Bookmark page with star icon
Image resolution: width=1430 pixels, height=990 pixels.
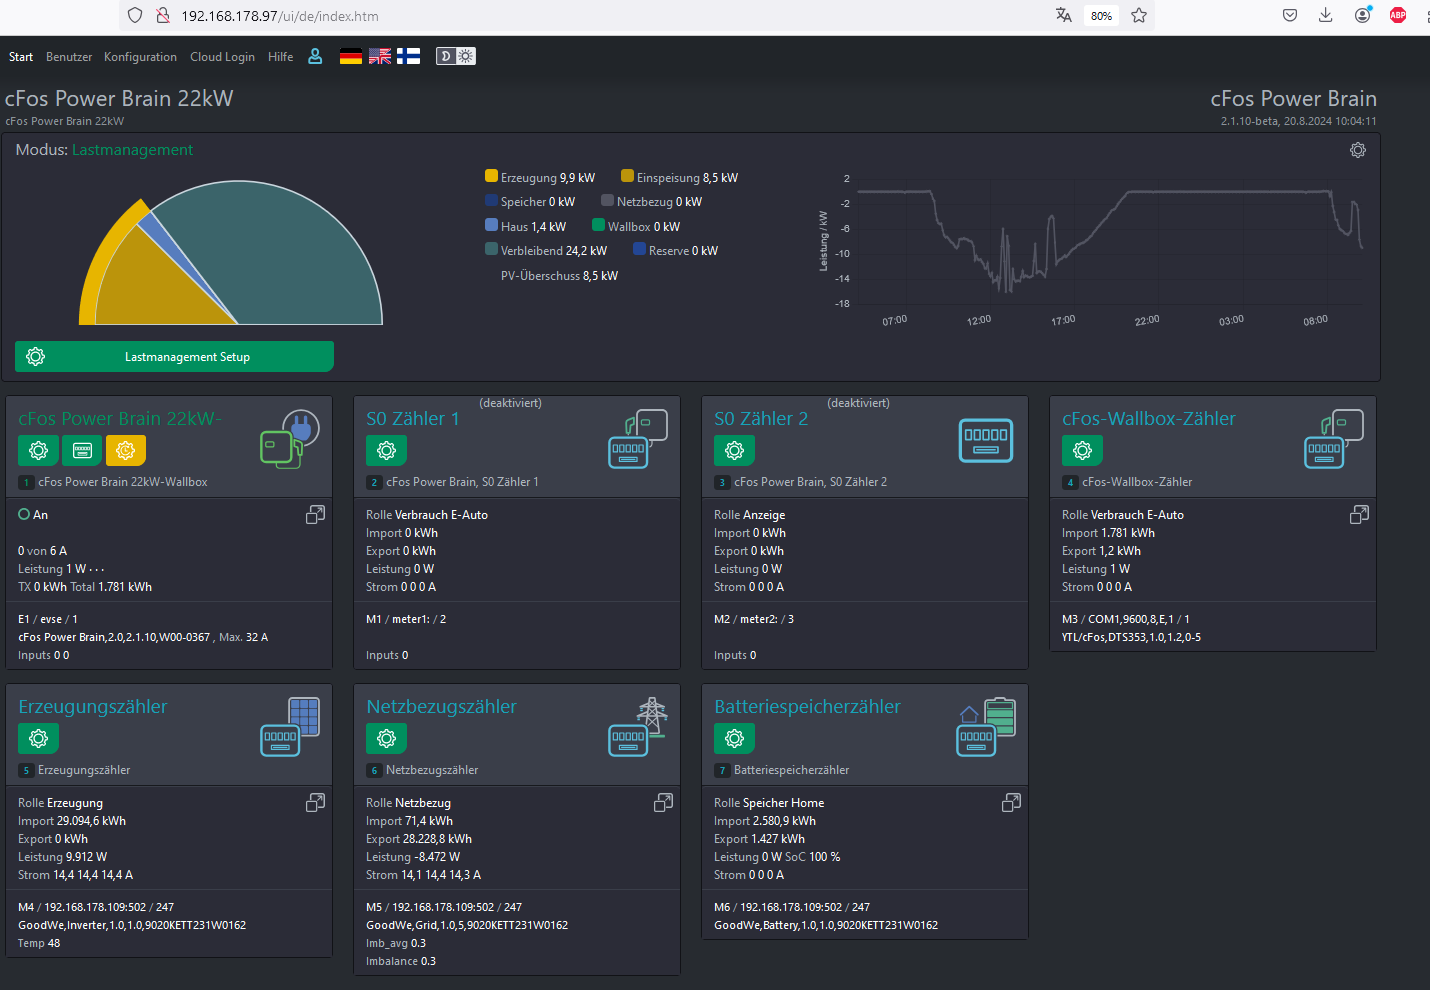(x=1139, y=15)
